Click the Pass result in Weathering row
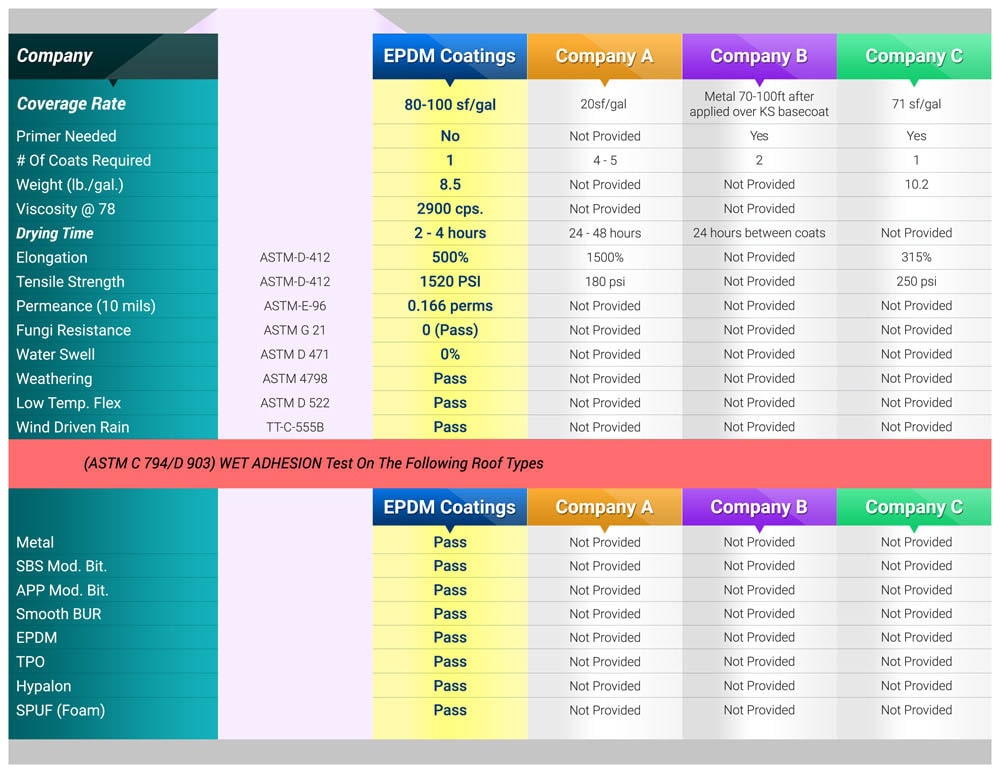Viewport: 1000px width, 773px height. [450, 379]
